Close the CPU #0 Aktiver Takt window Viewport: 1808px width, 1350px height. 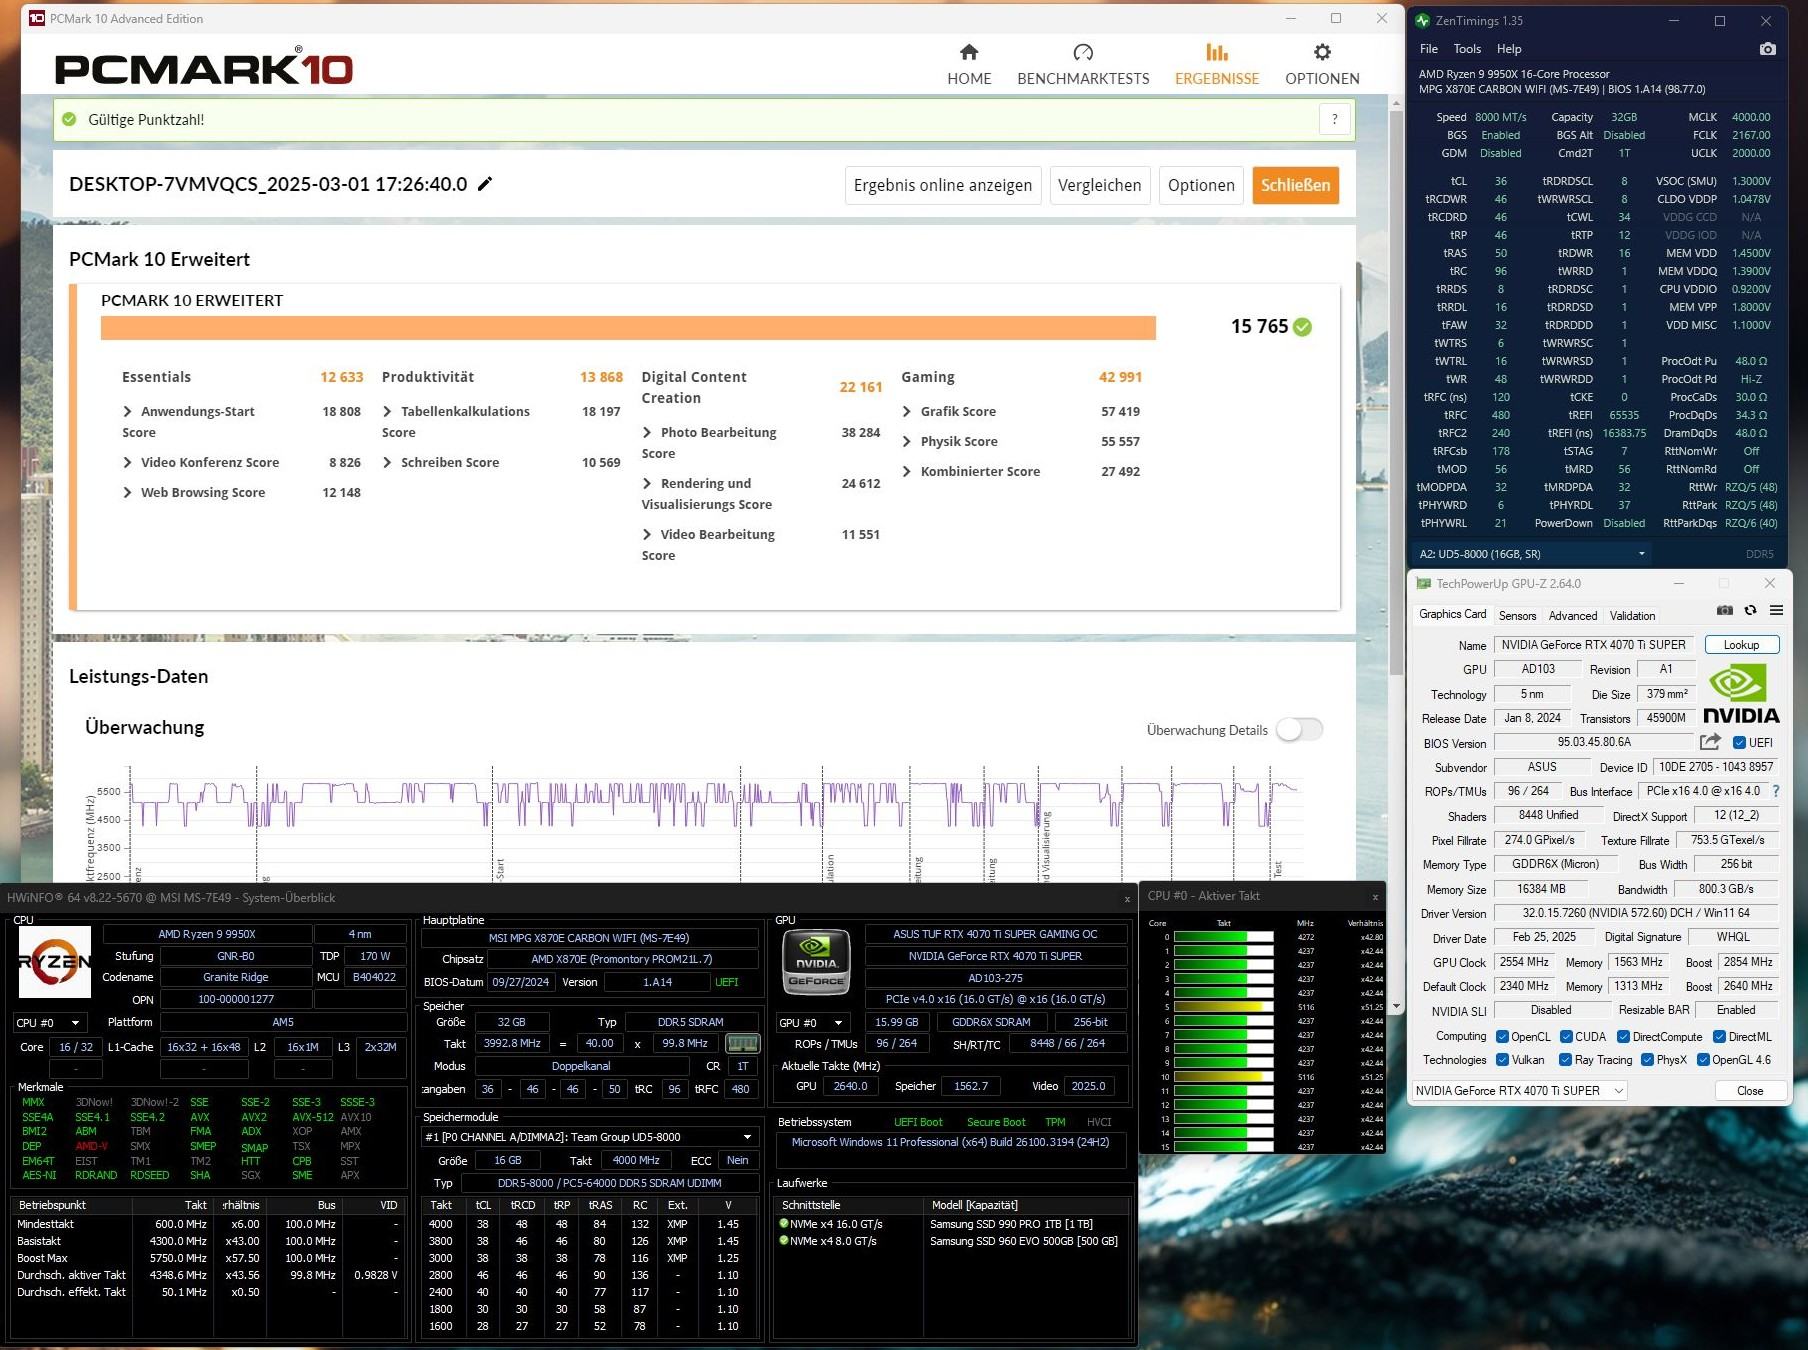point(1375,897)
